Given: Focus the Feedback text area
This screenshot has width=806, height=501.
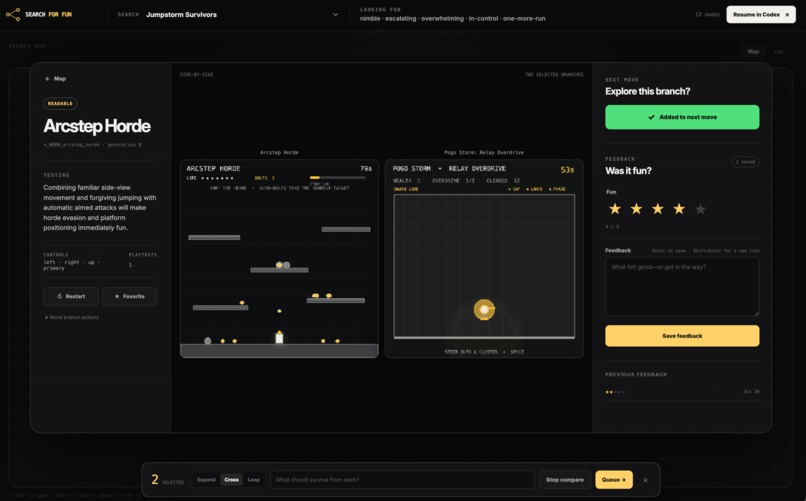Looking at the screenshot, I should click(x=682, y=287).
